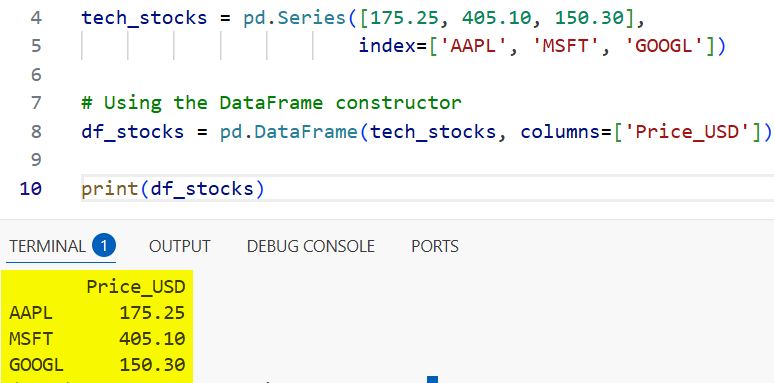The width and height of the screenshot is (774, 383).
Task: Click the 'MSFT' string in code
Action: tap(567, 46)
